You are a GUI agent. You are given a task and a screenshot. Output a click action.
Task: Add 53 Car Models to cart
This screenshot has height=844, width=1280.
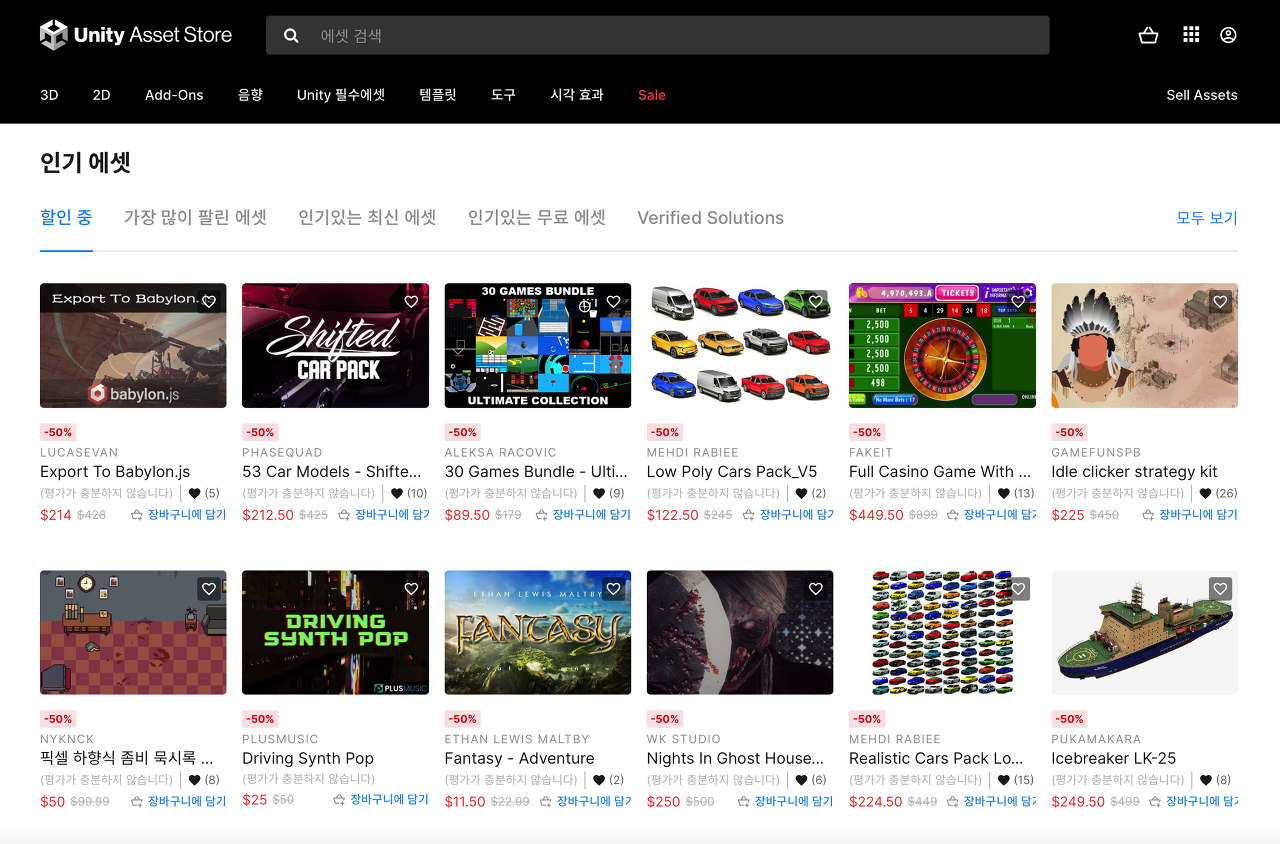point(383,515)
